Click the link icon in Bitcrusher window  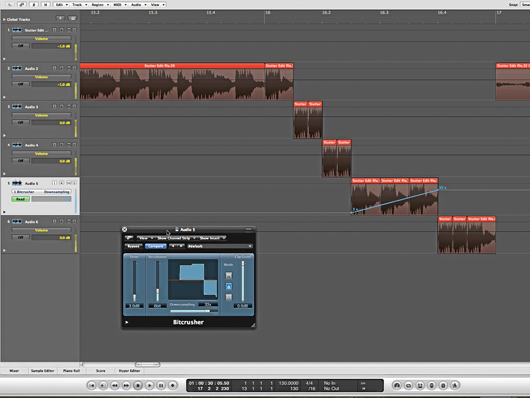tap(129, 238)
